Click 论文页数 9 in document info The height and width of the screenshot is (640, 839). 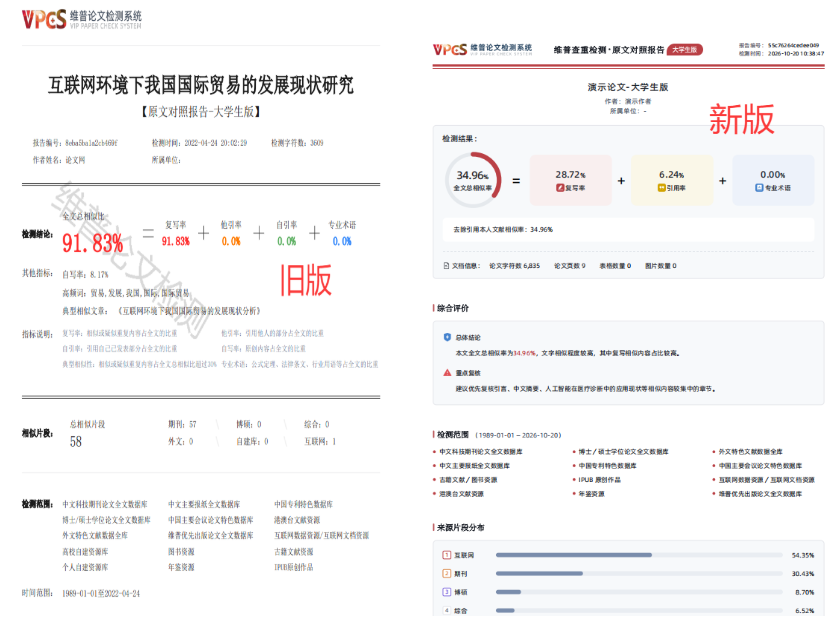pos(569,266)
